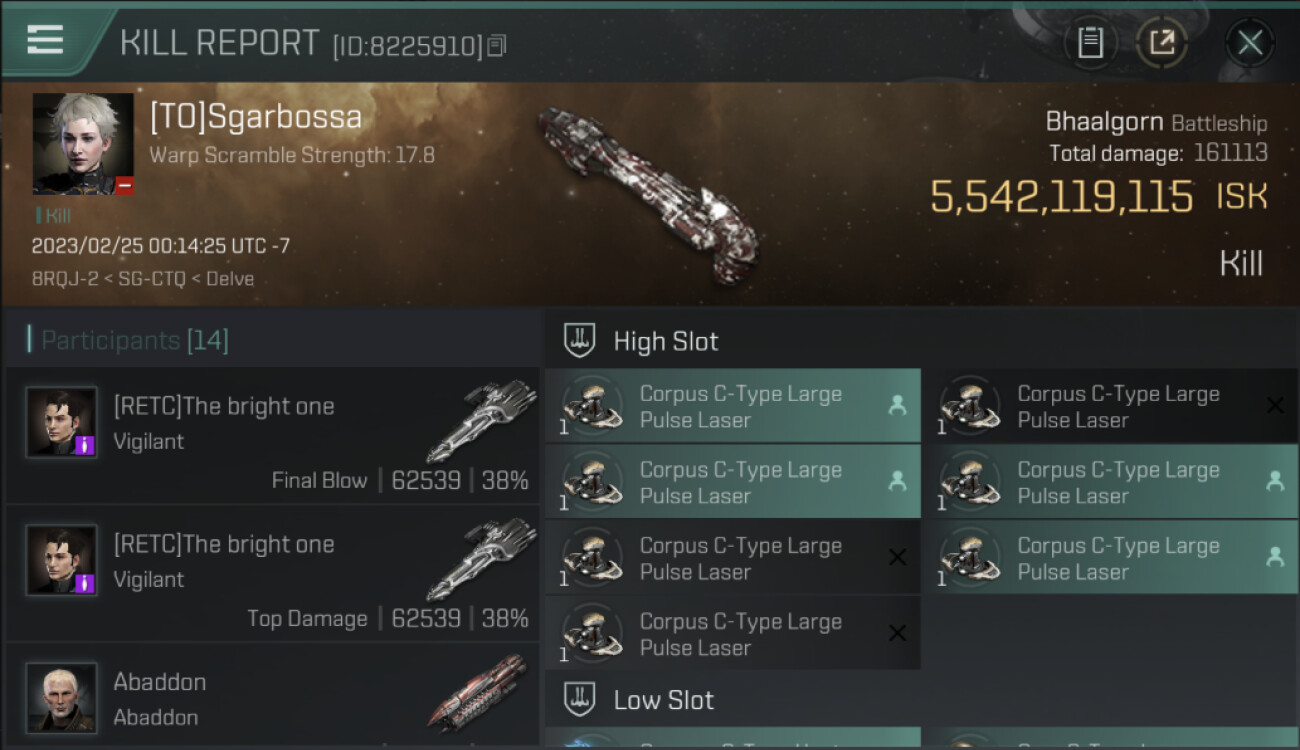Click the [TO]Sgarbossa victim name

[x=256, y=117]
